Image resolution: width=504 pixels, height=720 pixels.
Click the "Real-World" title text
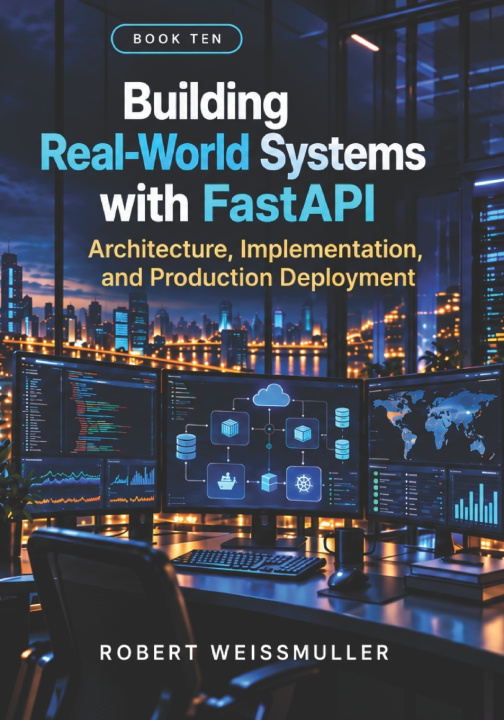(145, 152)
